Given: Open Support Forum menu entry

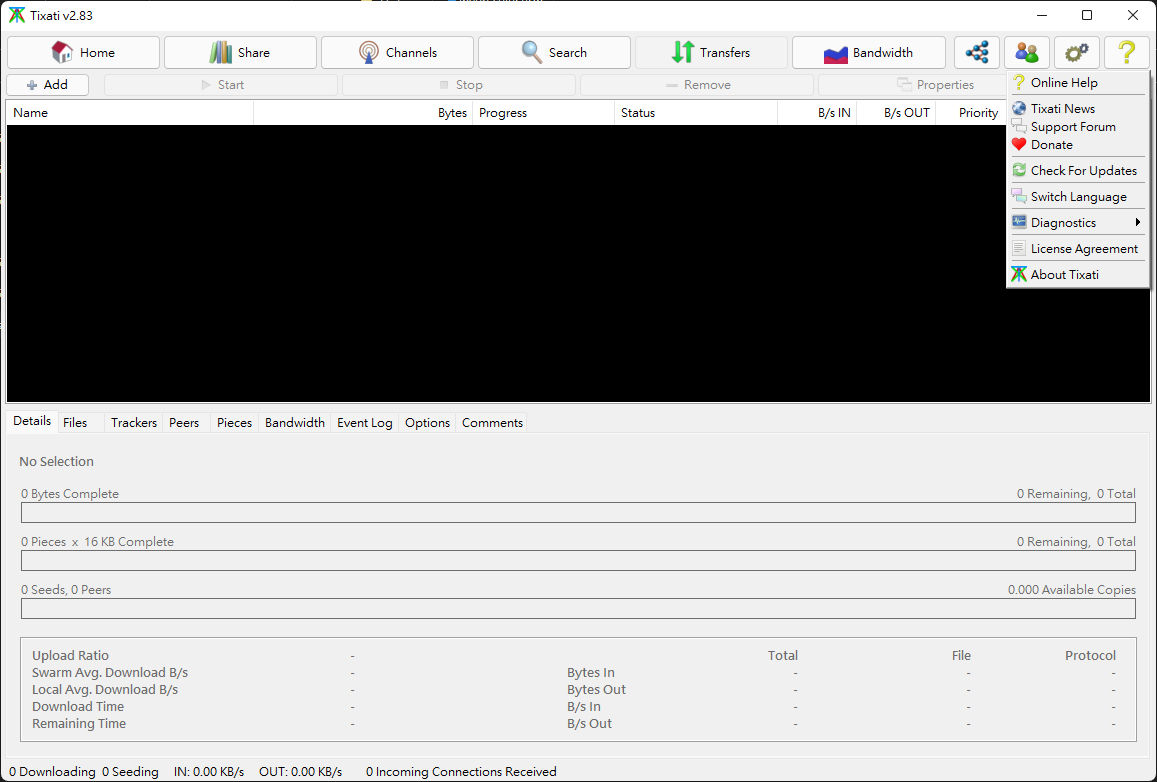Looking at the screenshot, I should coord(1078,127).
